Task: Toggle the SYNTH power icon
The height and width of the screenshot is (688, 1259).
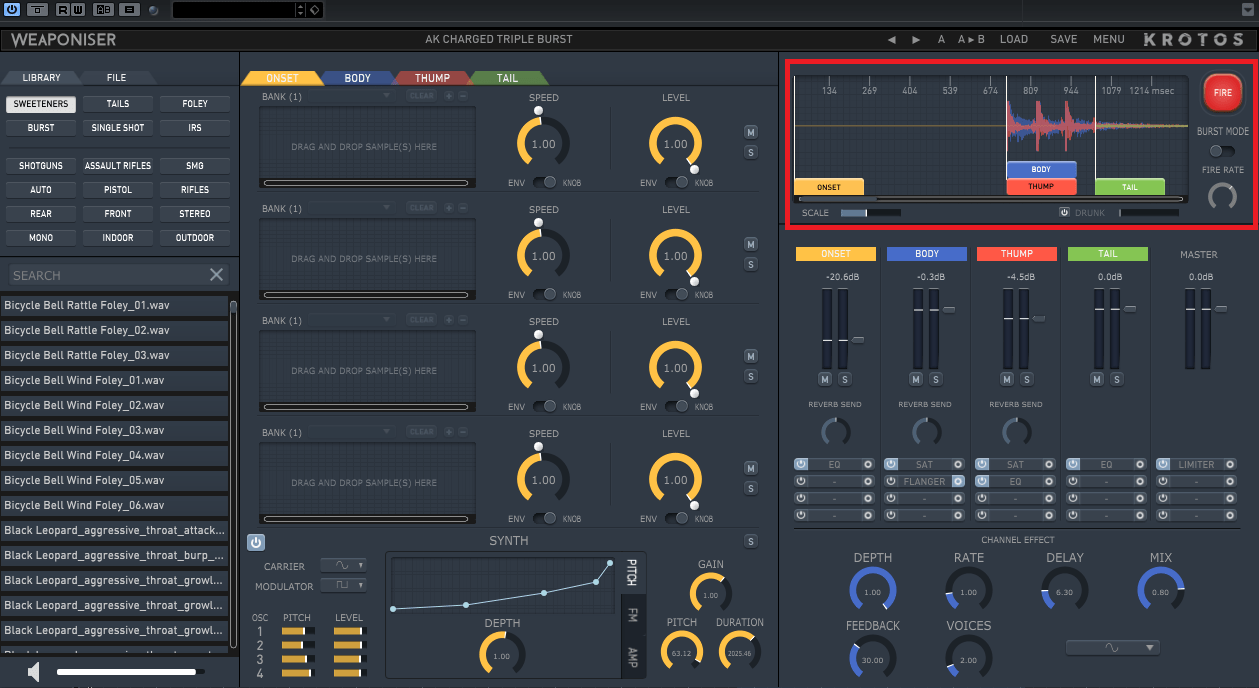Action: click(x=256, y=542)
